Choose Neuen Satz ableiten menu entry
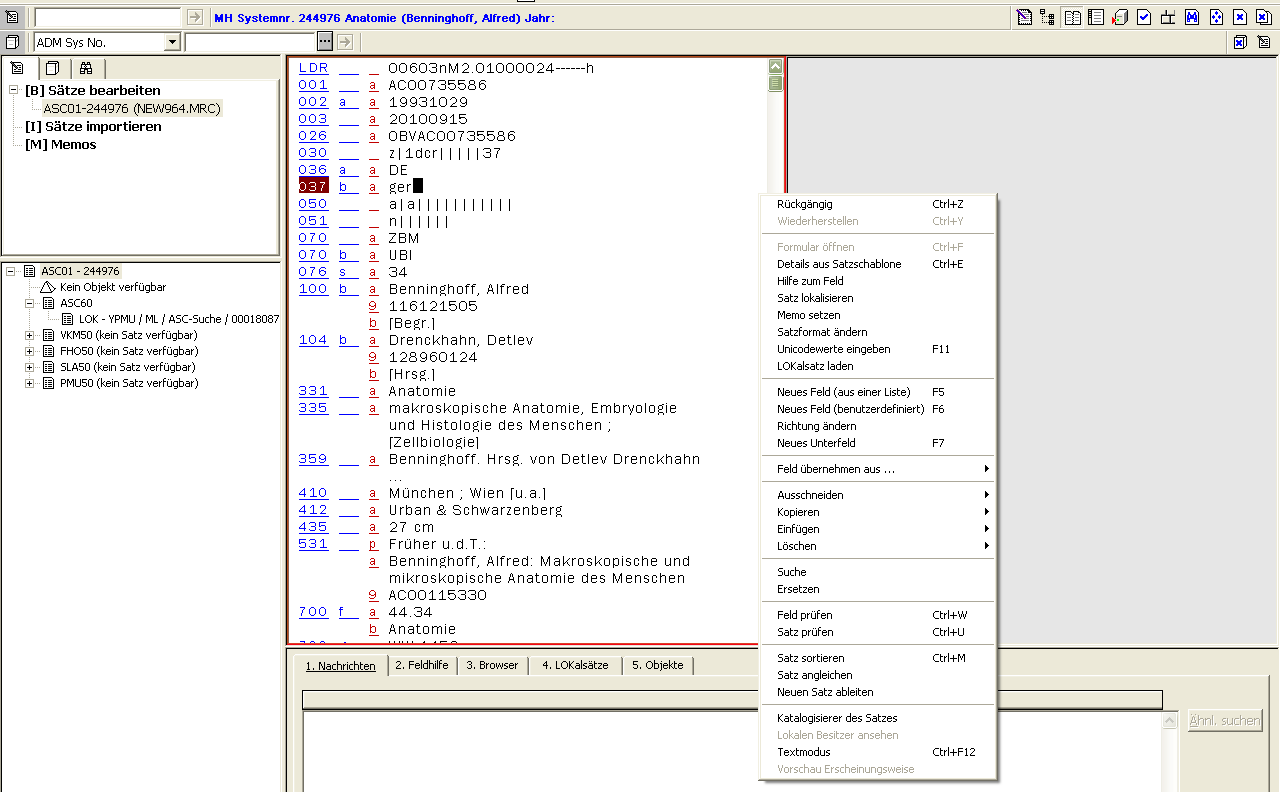 pos(877,692)
